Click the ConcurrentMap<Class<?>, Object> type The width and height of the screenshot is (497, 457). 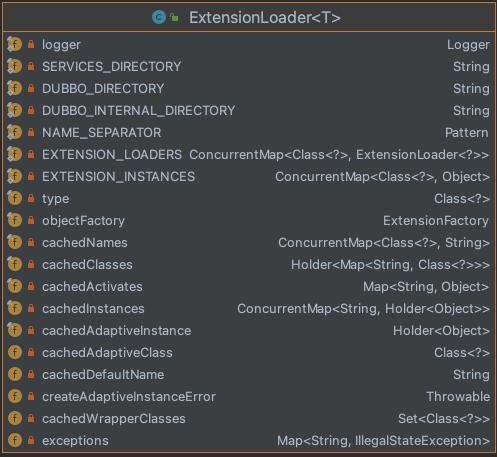(382, 177)
